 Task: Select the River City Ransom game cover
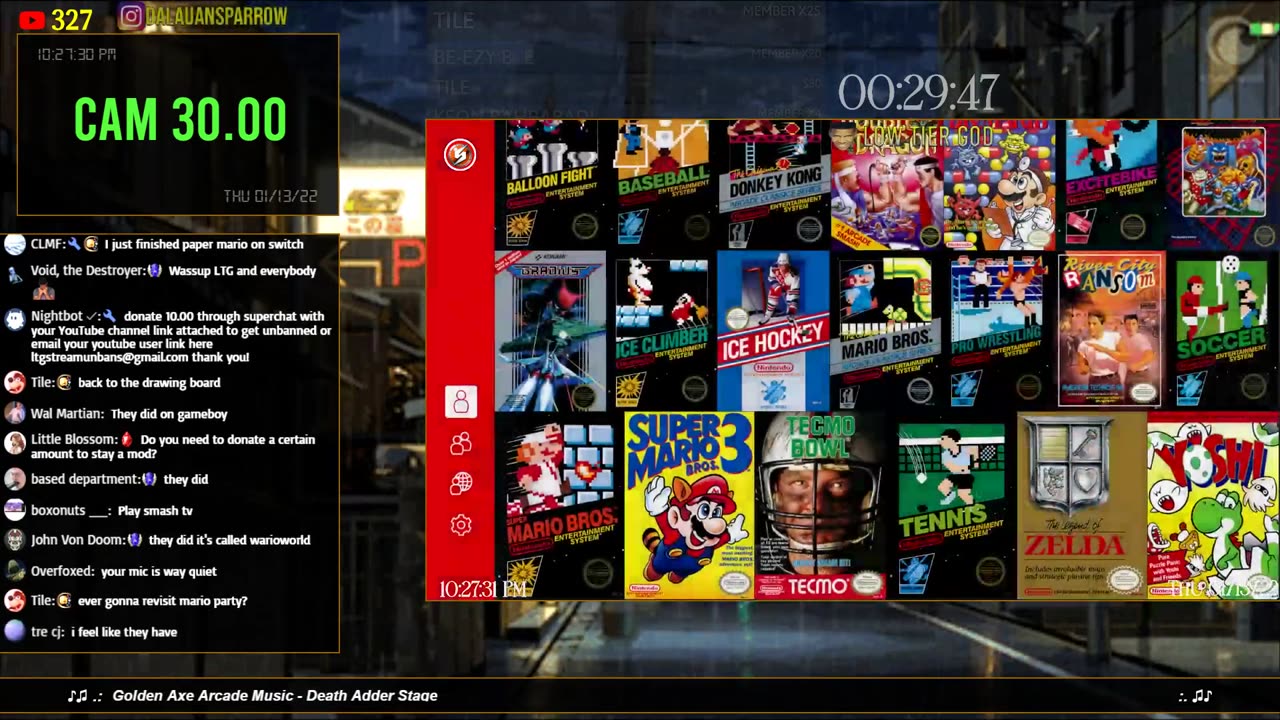pyautogui.click(x=1111, y=330)
